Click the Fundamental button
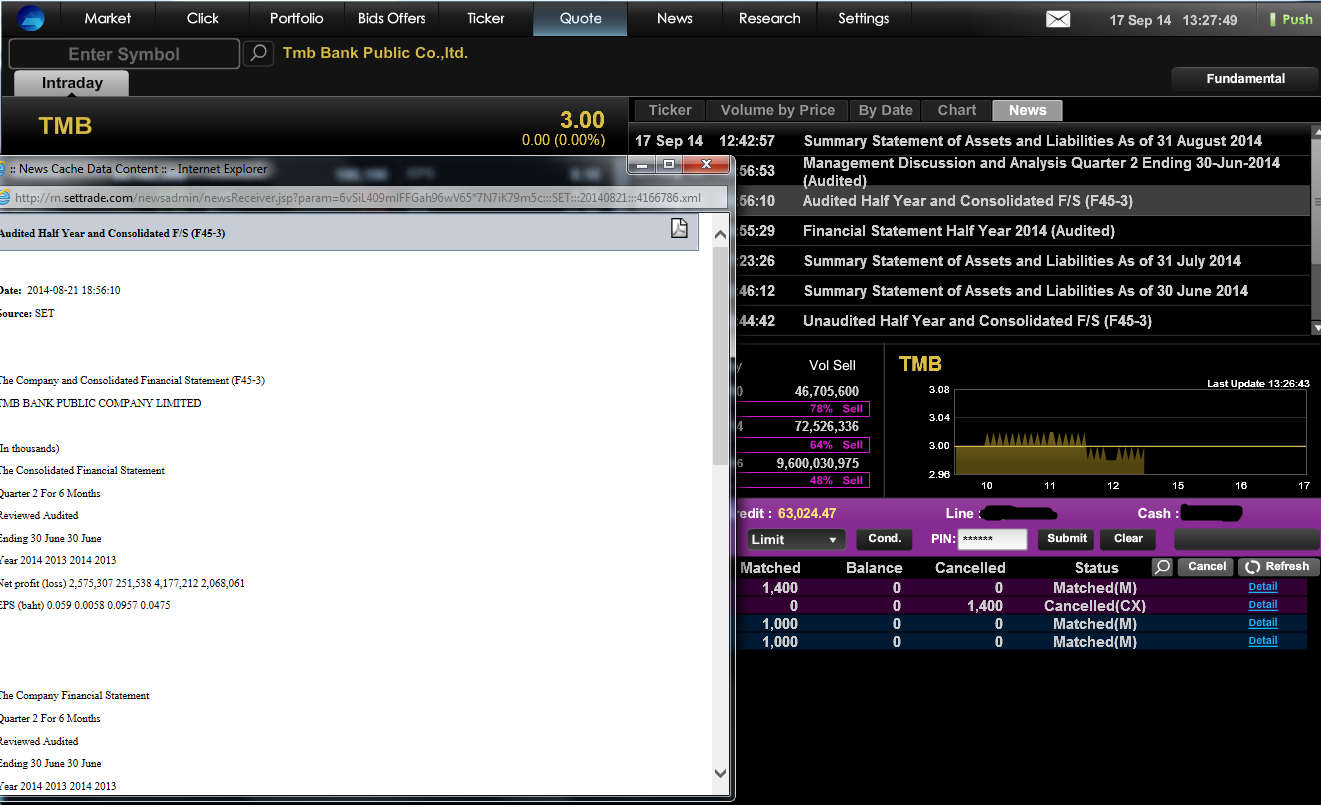The image size is (1321, 805). pyautogui.click(x=1246, y=79)
